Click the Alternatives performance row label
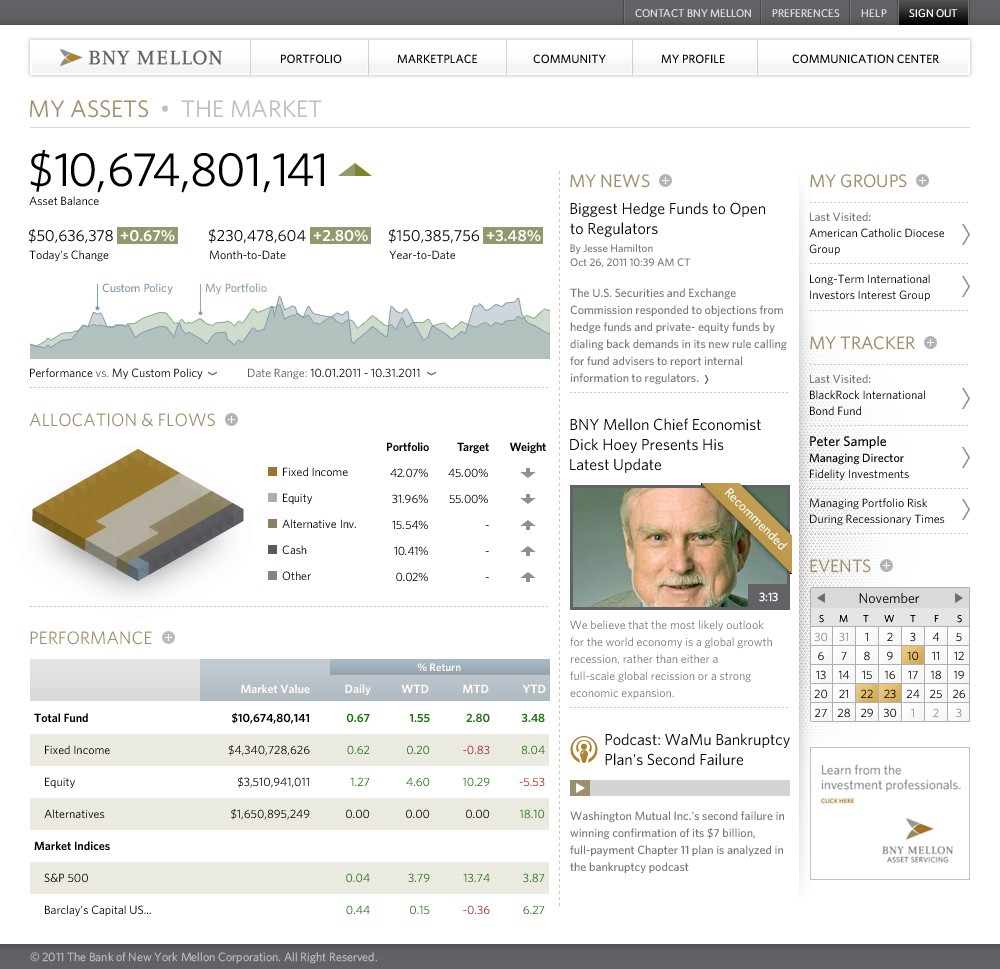This screenshot has width=1000, height=969. [74, 814]
